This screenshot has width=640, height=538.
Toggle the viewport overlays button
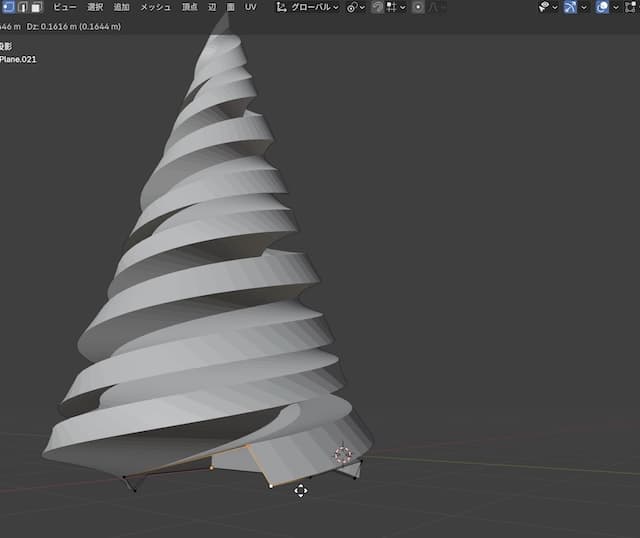[598, 7]
